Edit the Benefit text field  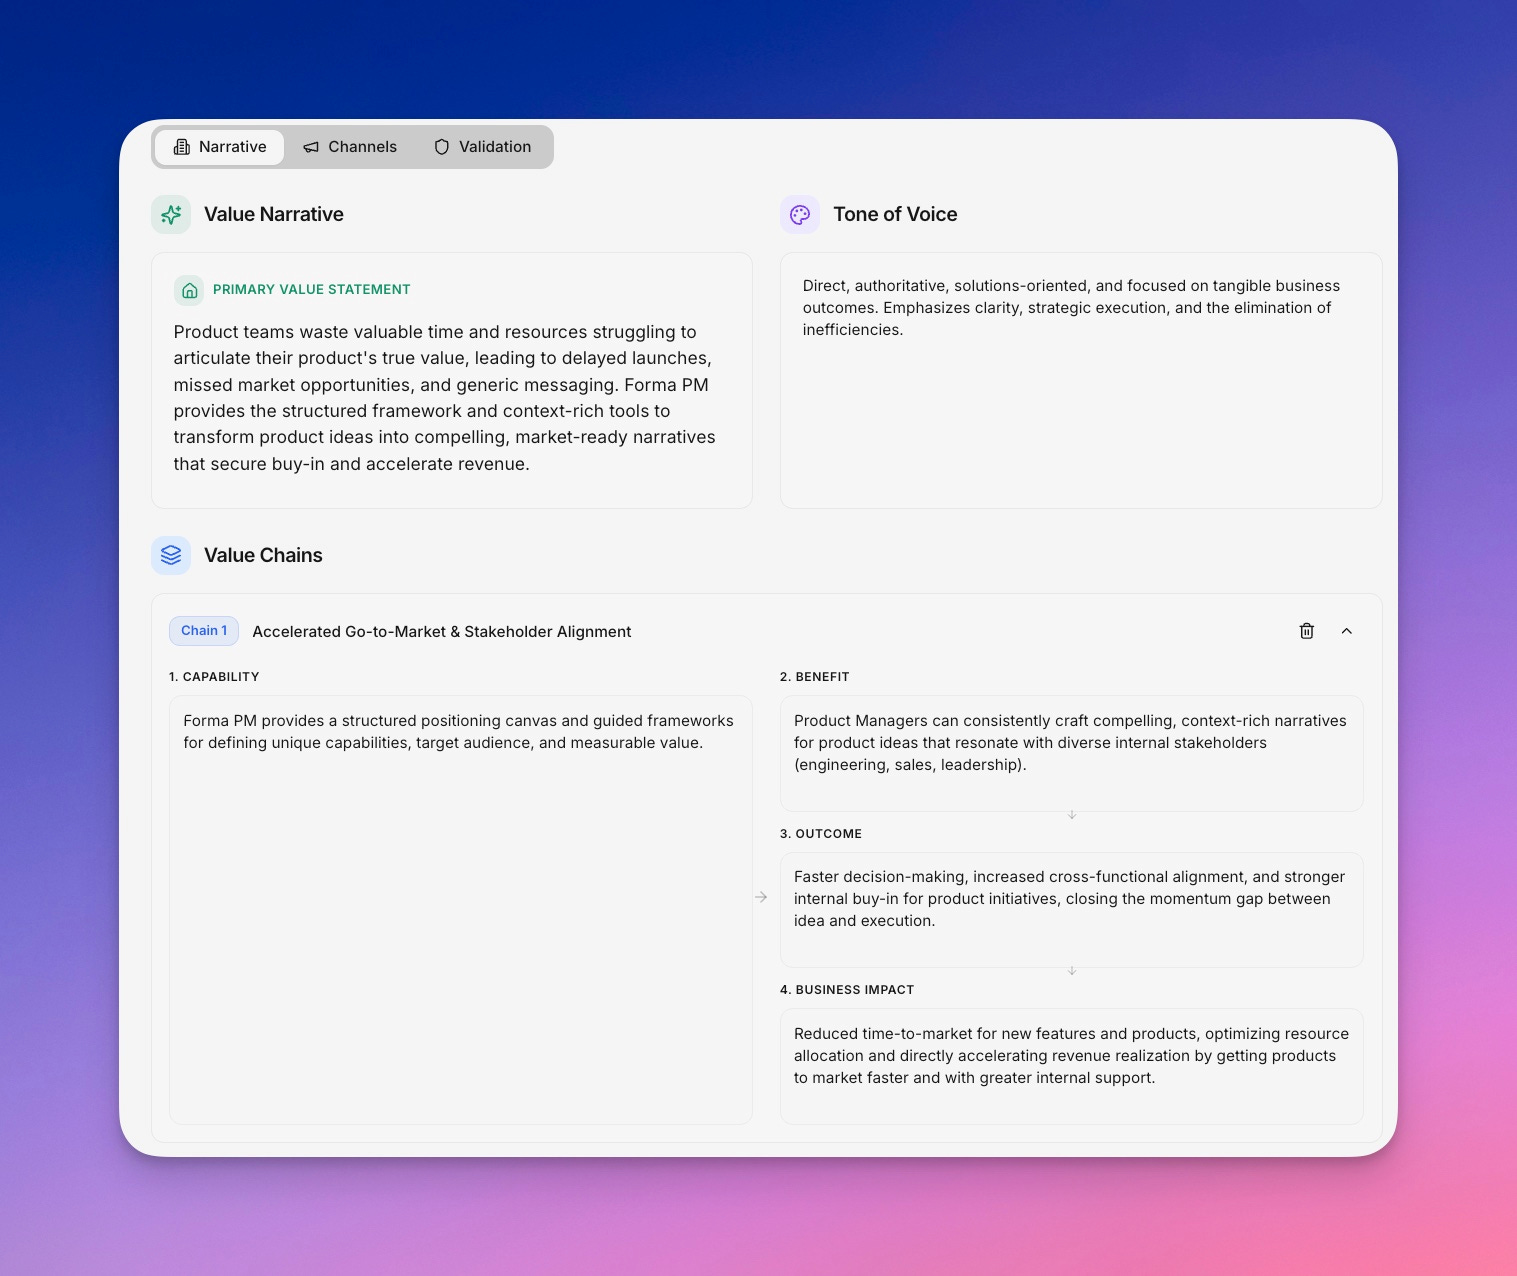tap(1071, 753)
